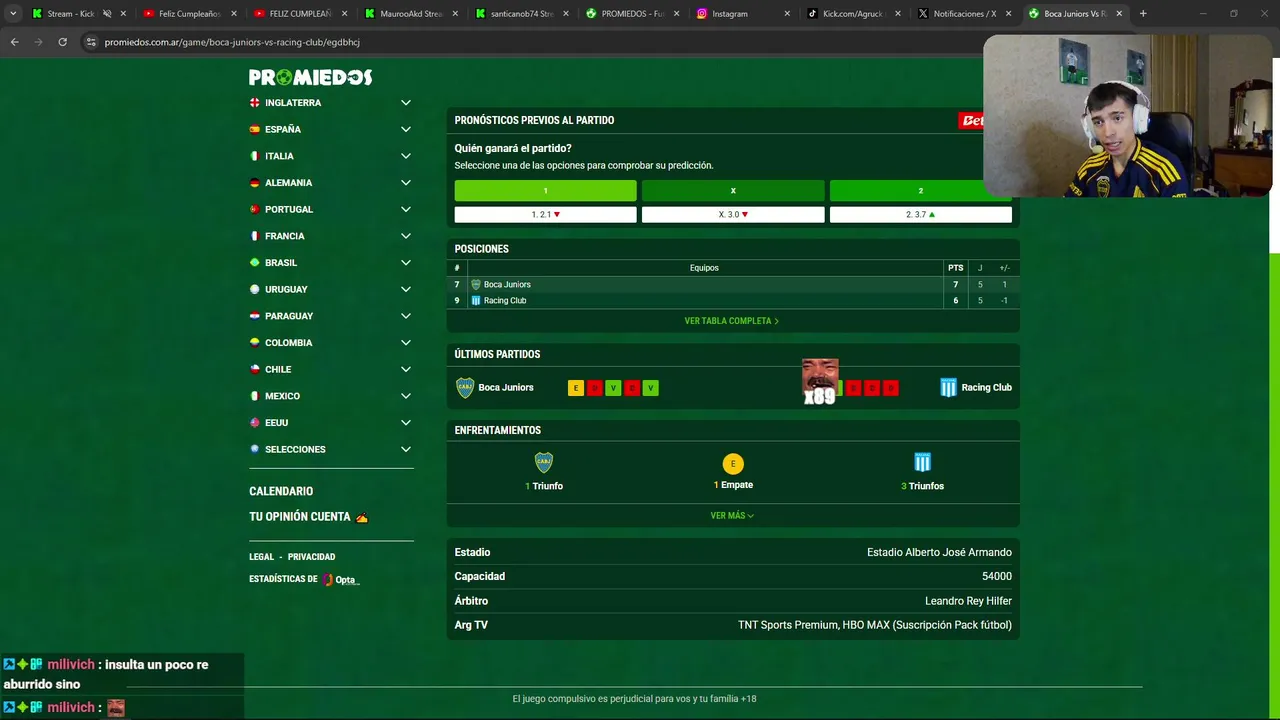Click the Paraguay flag icon
Viewport: 1280px width, 720px height.
pyautogui.click(x=255, y=316)
